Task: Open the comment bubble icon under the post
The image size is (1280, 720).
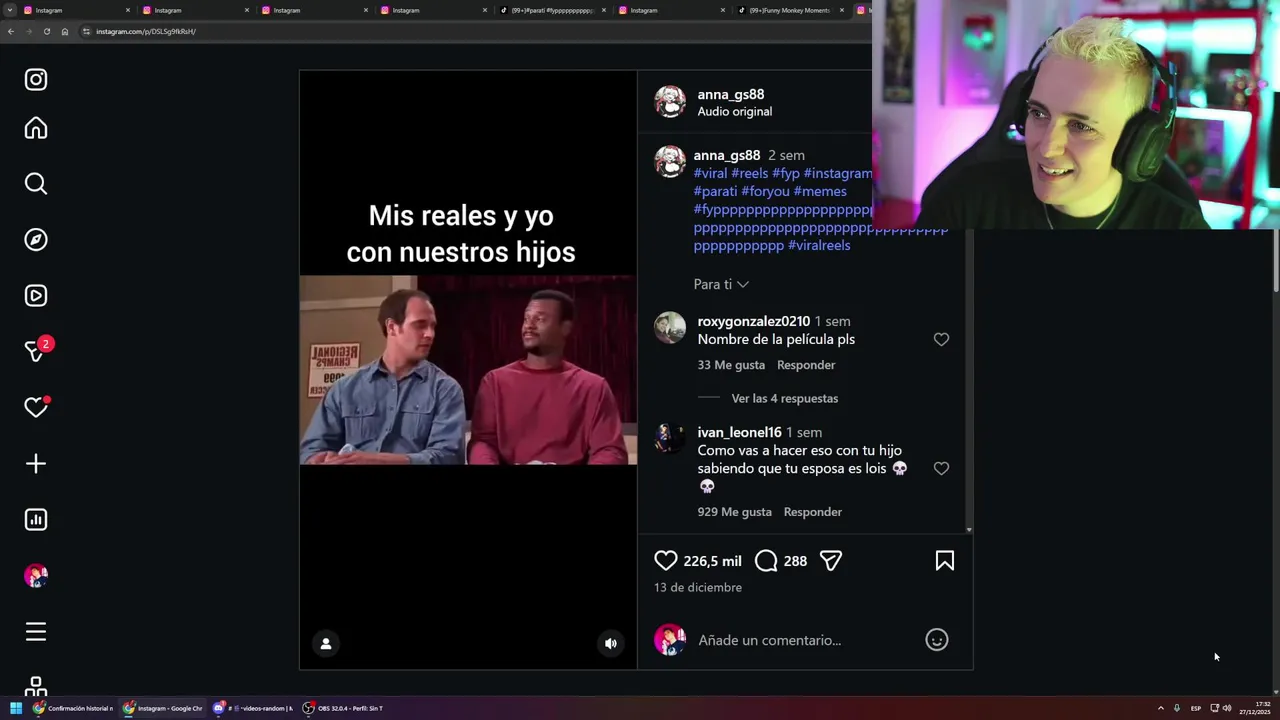Action: (x=766, y=561)
